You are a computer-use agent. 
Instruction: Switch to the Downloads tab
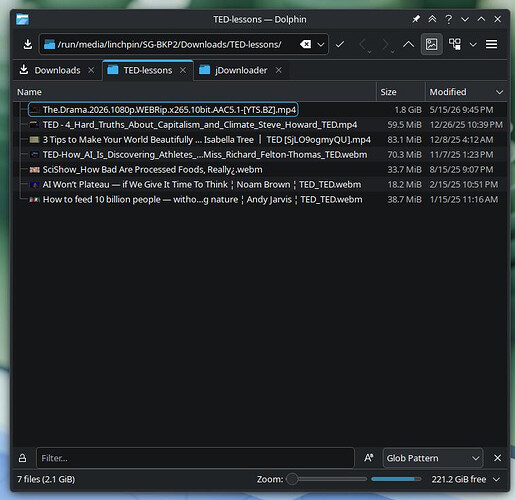tap(57, 70)
